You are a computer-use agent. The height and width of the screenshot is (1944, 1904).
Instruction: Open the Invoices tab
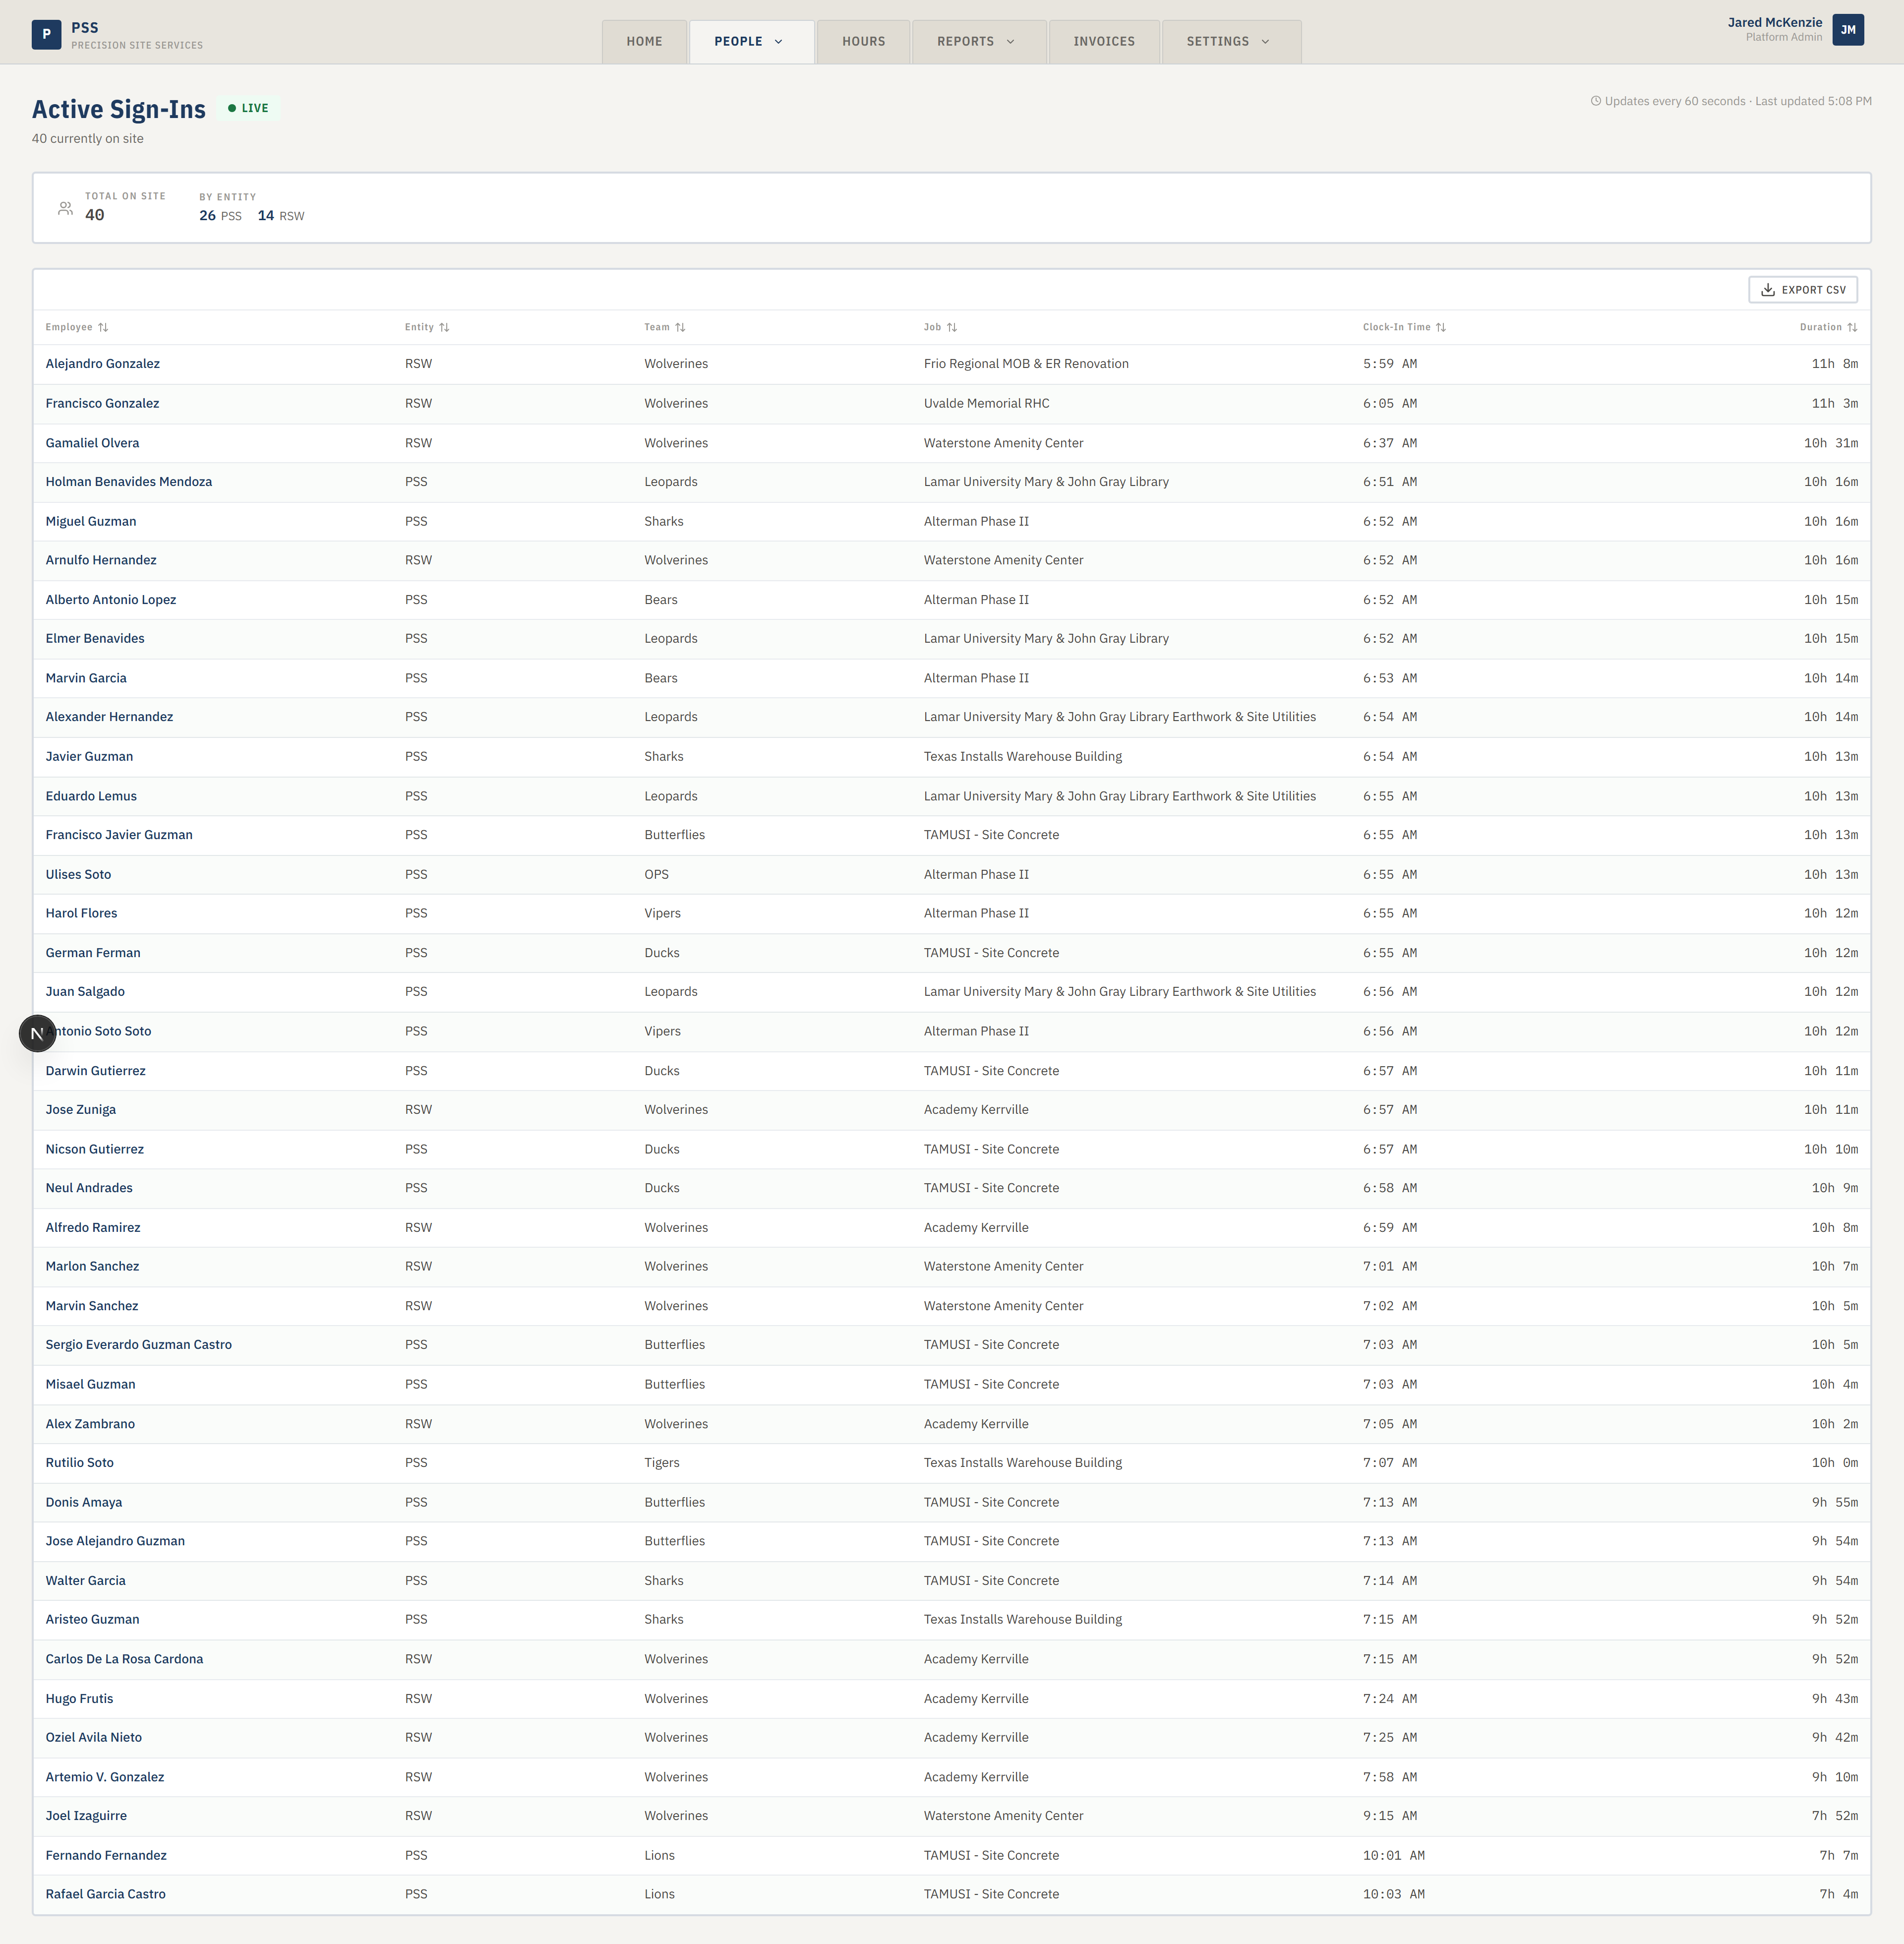1104,42
